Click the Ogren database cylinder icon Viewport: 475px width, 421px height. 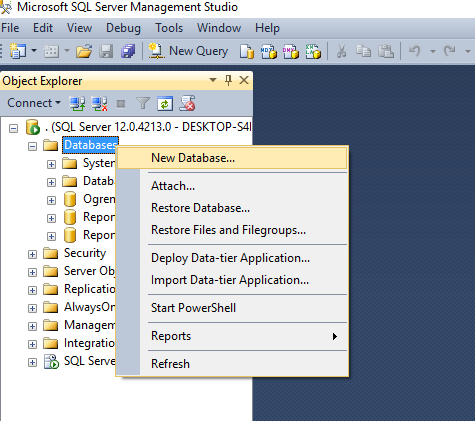(70, 199)
